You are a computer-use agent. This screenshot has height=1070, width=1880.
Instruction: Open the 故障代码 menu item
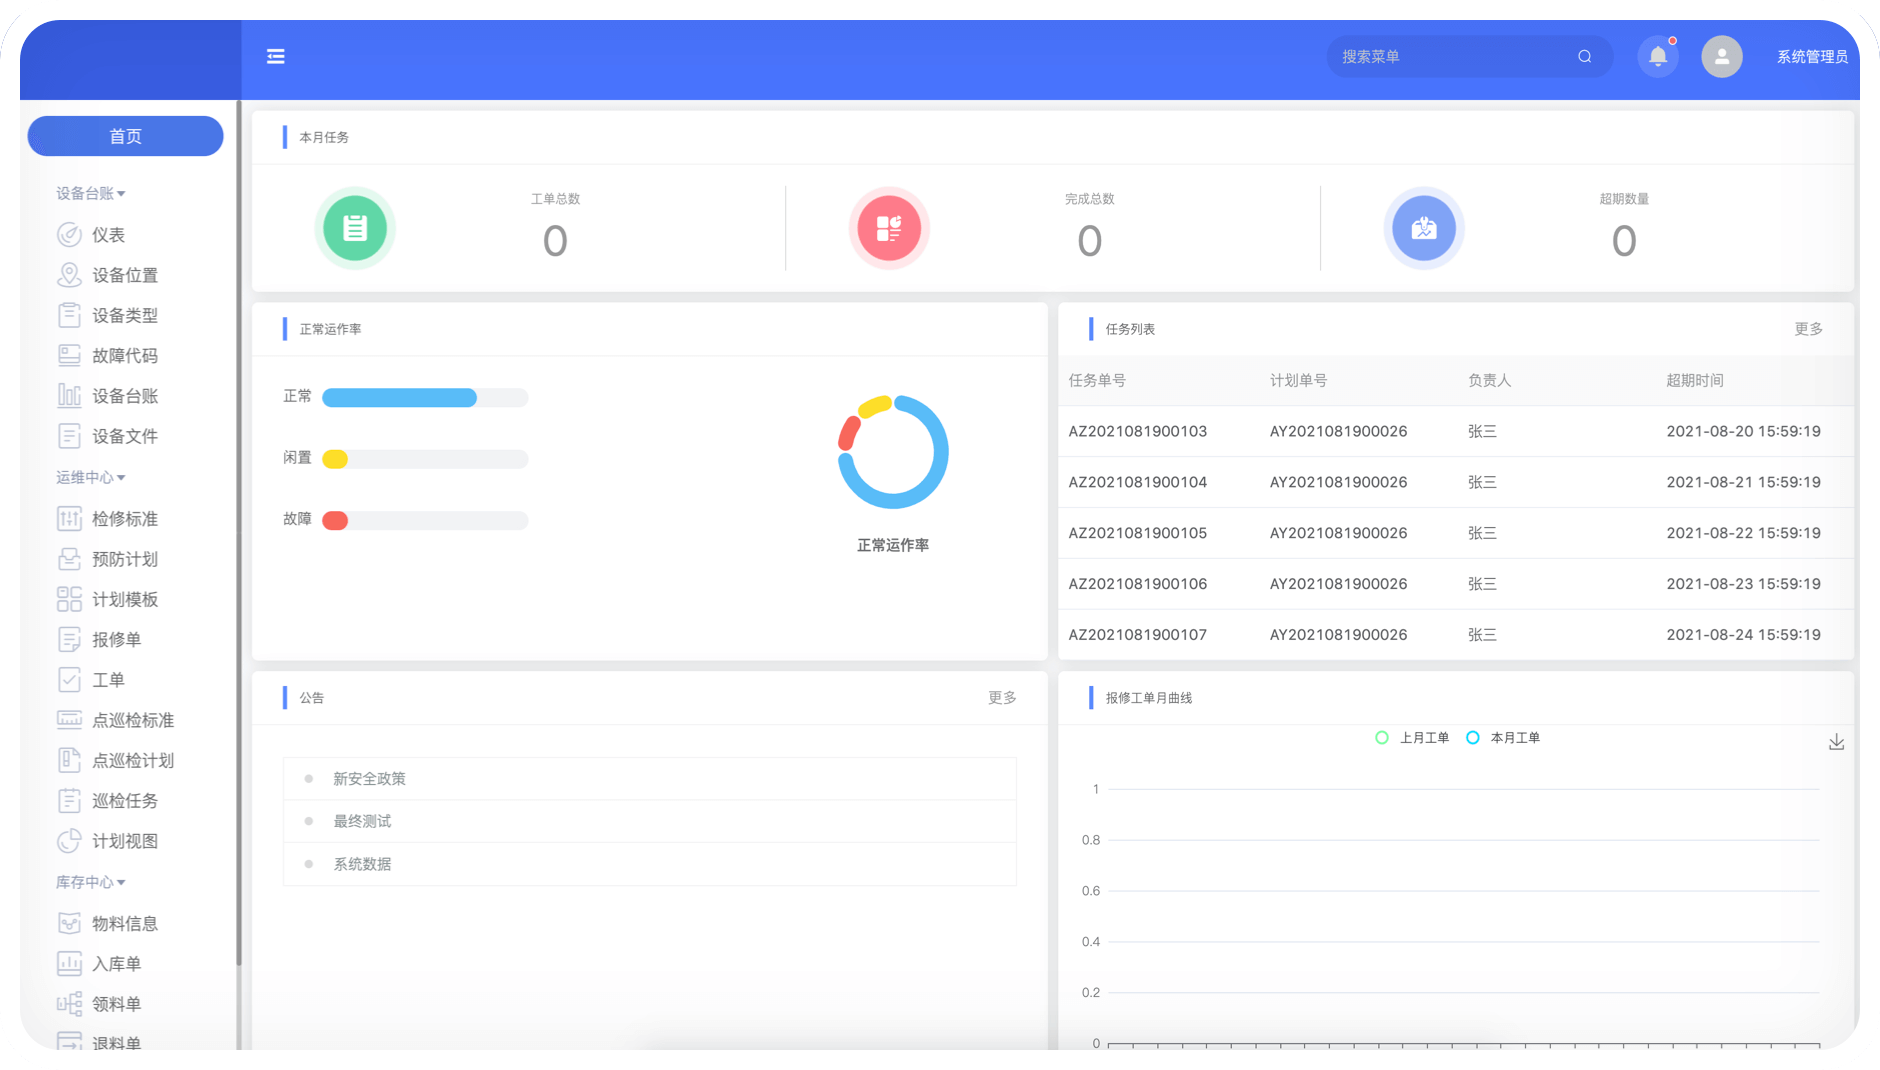[124, 356]
